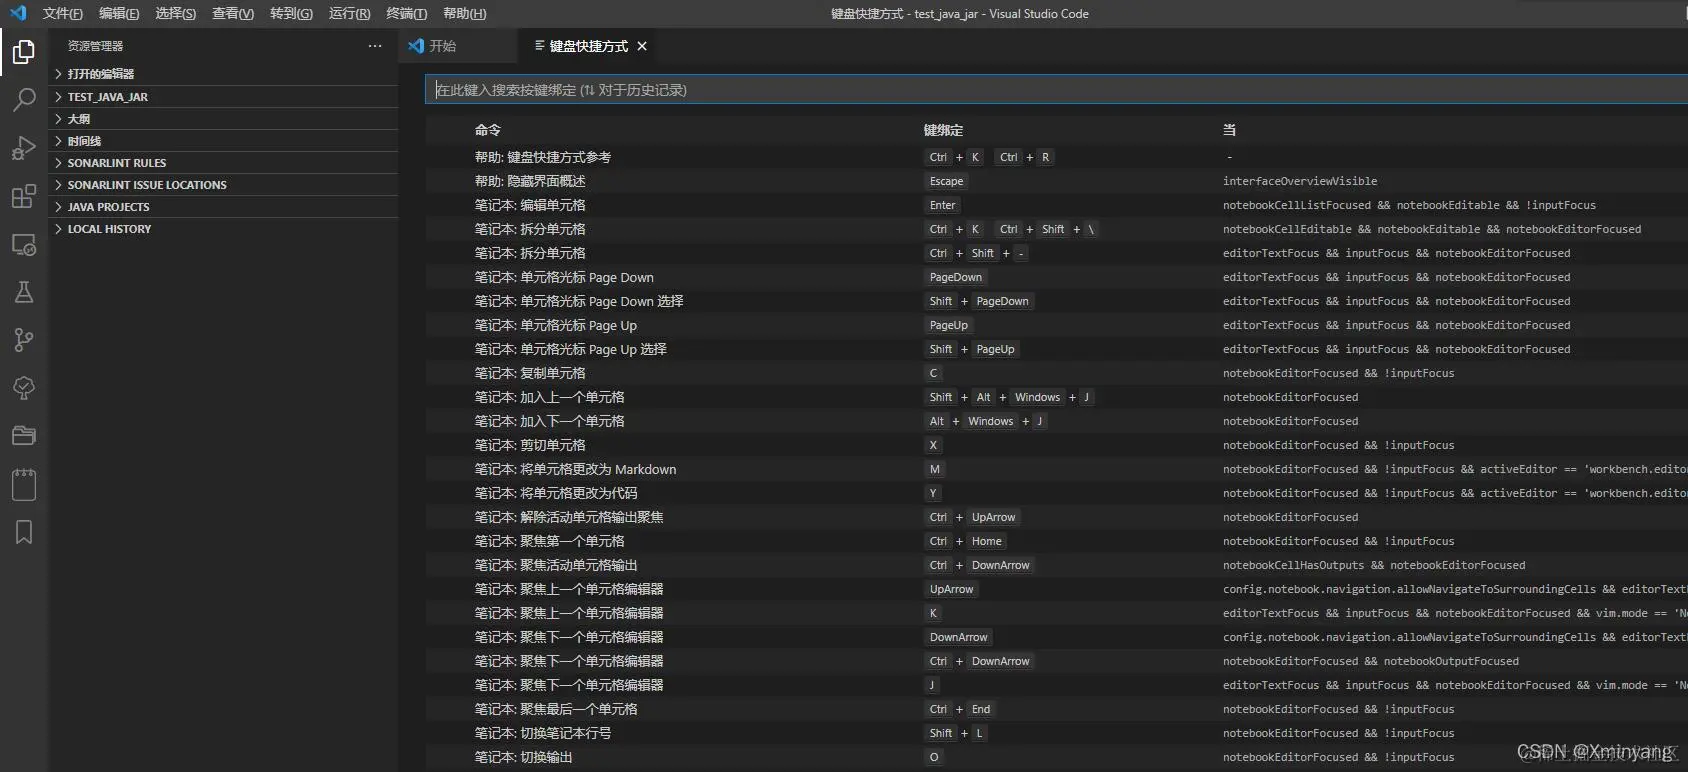Open the 文件(F) menu

pyautogui.click(x=62, y=13)
